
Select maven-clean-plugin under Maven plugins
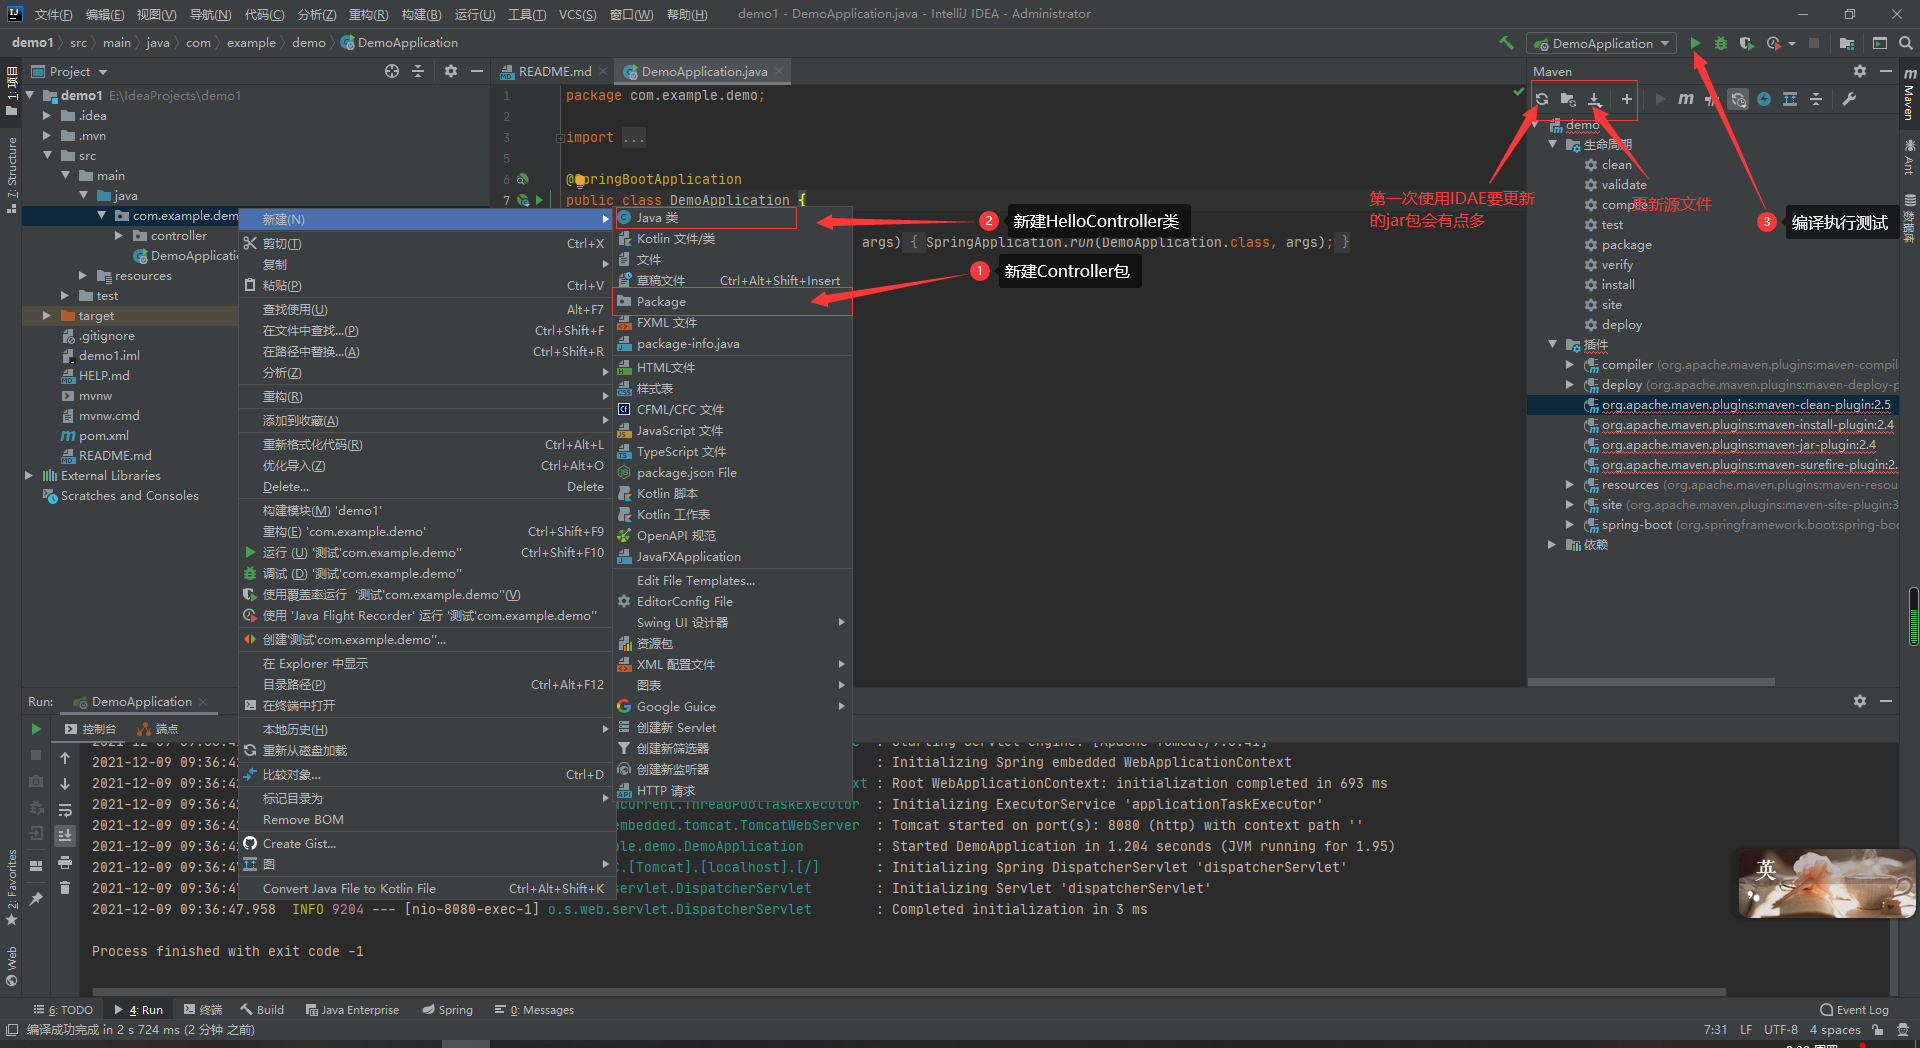tap(1740, 405)
